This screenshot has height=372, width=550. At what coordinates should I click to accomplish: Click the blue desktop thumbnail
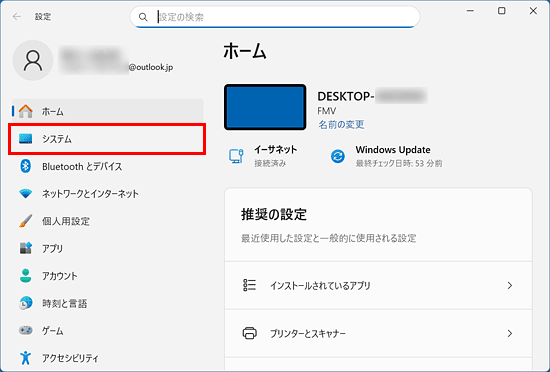coord(265,107)
